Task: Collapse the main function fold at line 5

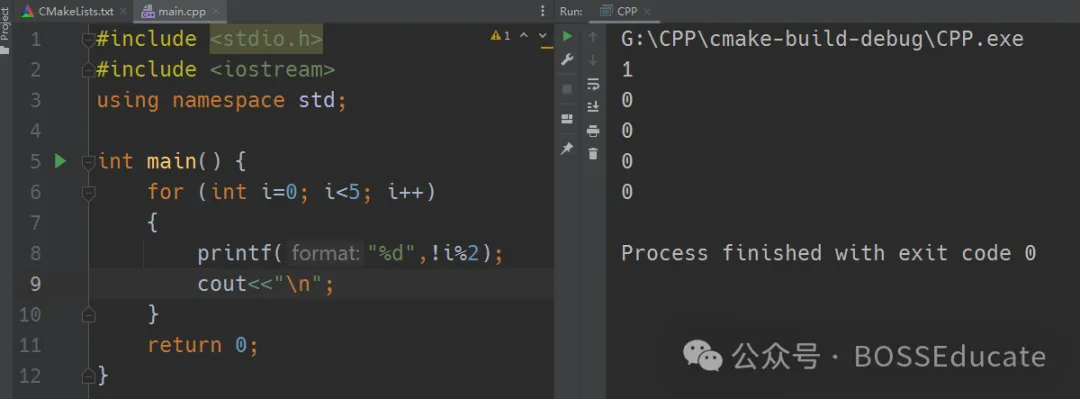Action: tap(88, 163)
